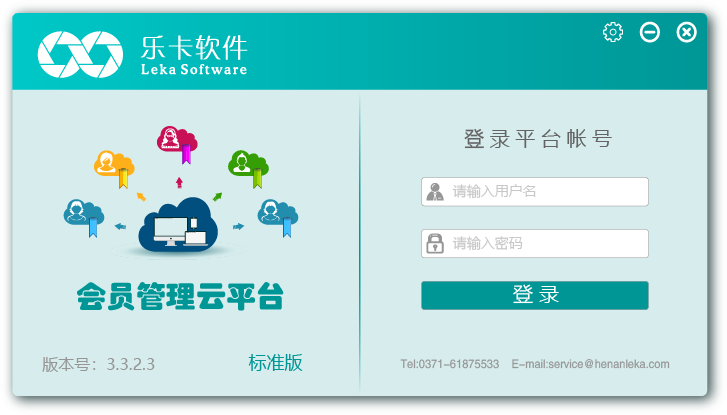Click the padlock icon in password field
Screen dimensions: 727x415
click(x=435, y=243)
